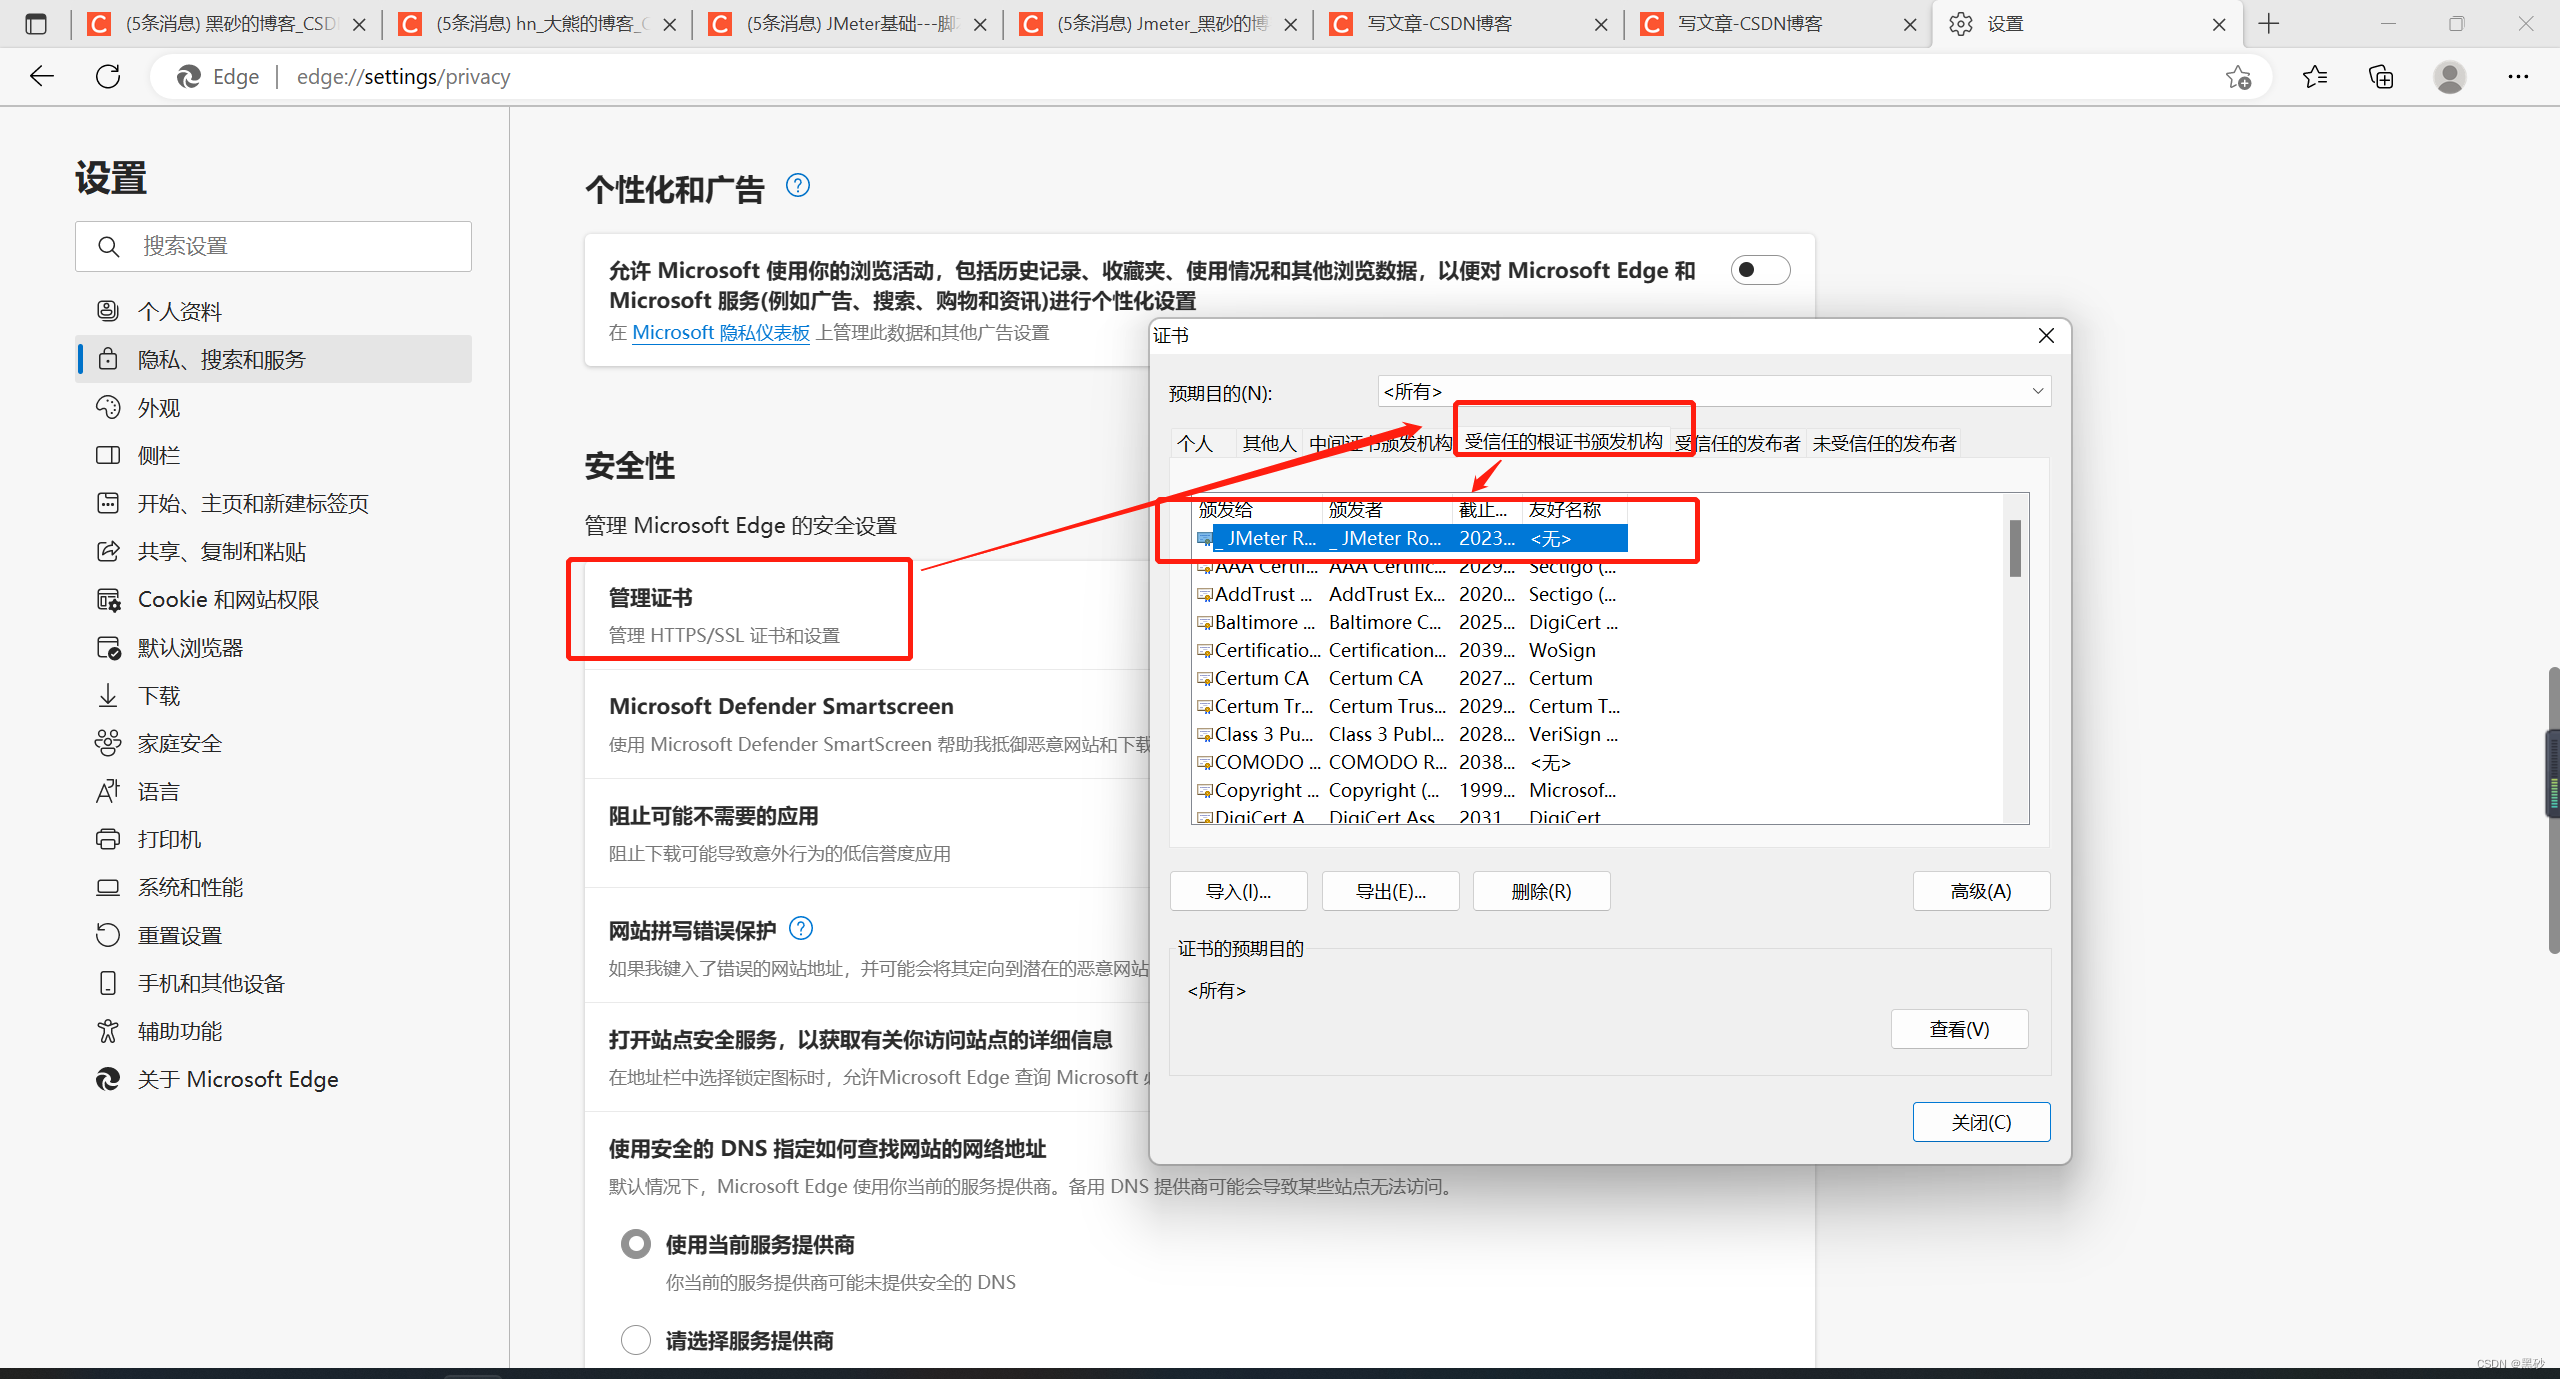Click the certificate list scrollbar thumb

coord(2015,548)
